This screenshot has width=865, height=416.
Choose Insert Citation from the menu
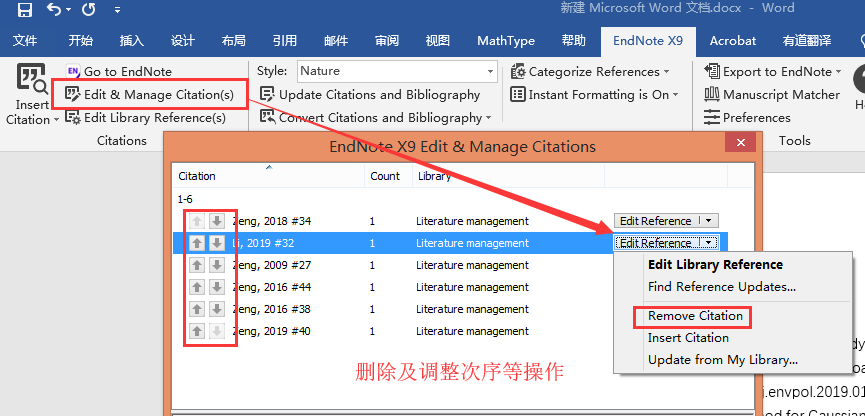pos(688,338)
